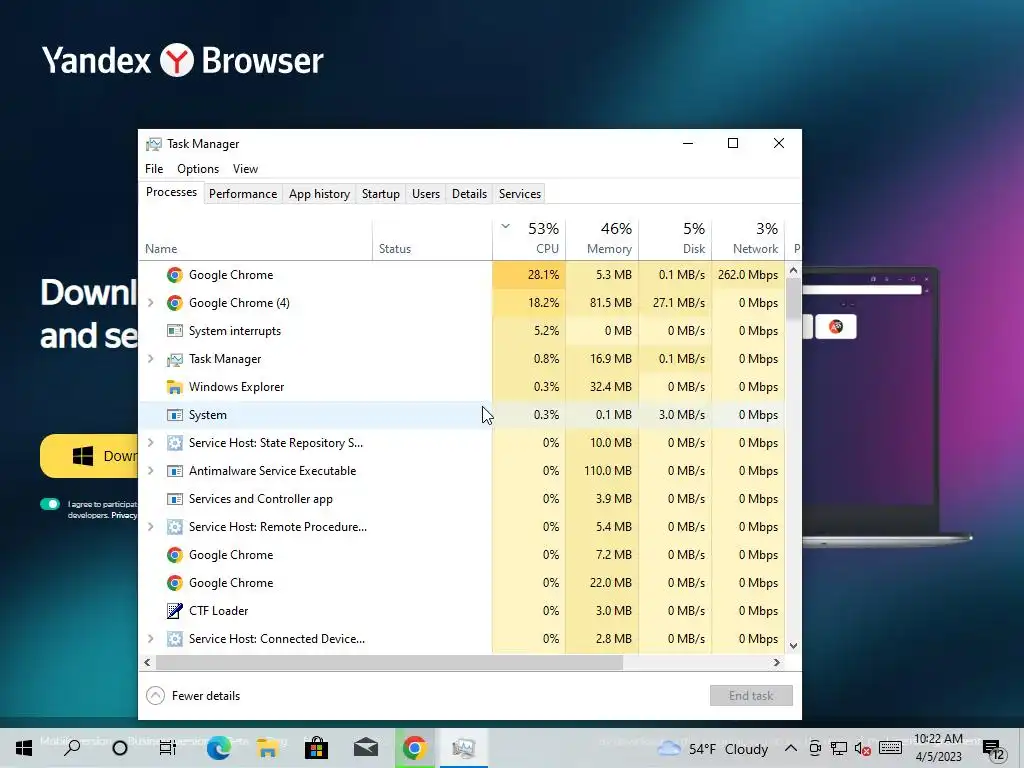The height and width of the screenshot is (768, 1024).
Task: Click the End task button
Action: tap(751, 696)
